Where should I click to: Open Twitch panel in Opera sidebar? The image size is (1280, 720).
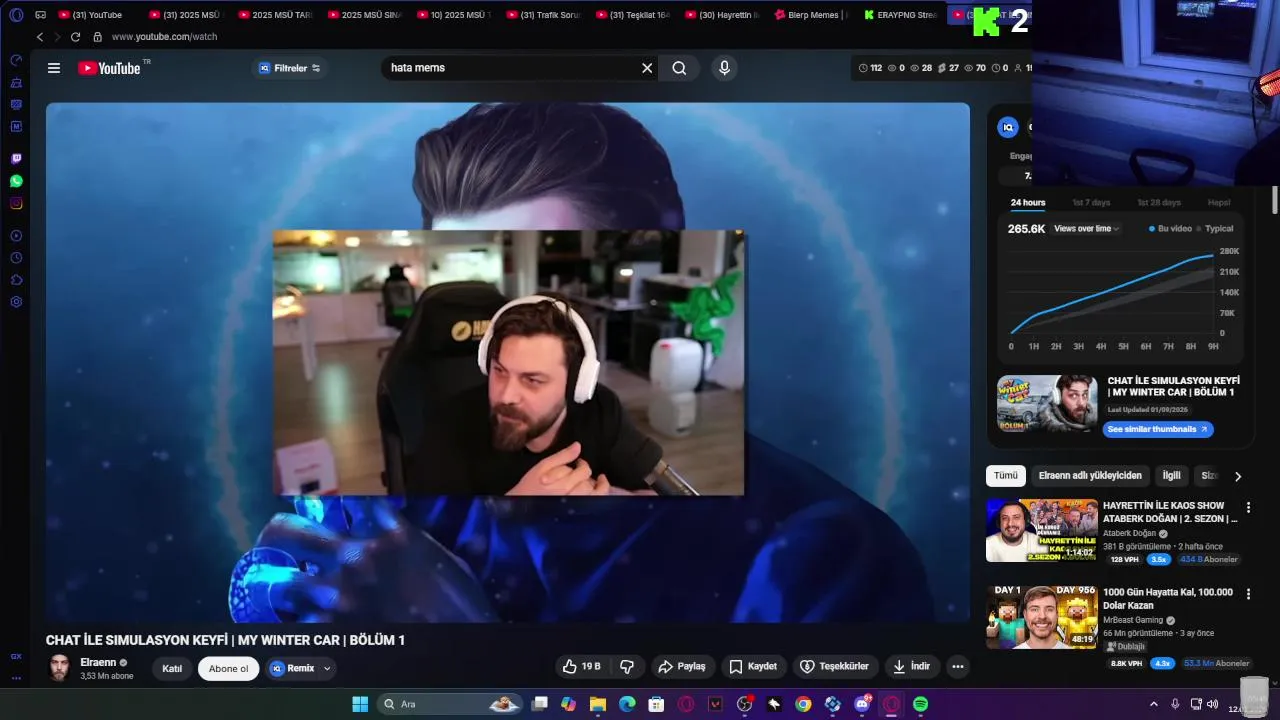(16, 159)
